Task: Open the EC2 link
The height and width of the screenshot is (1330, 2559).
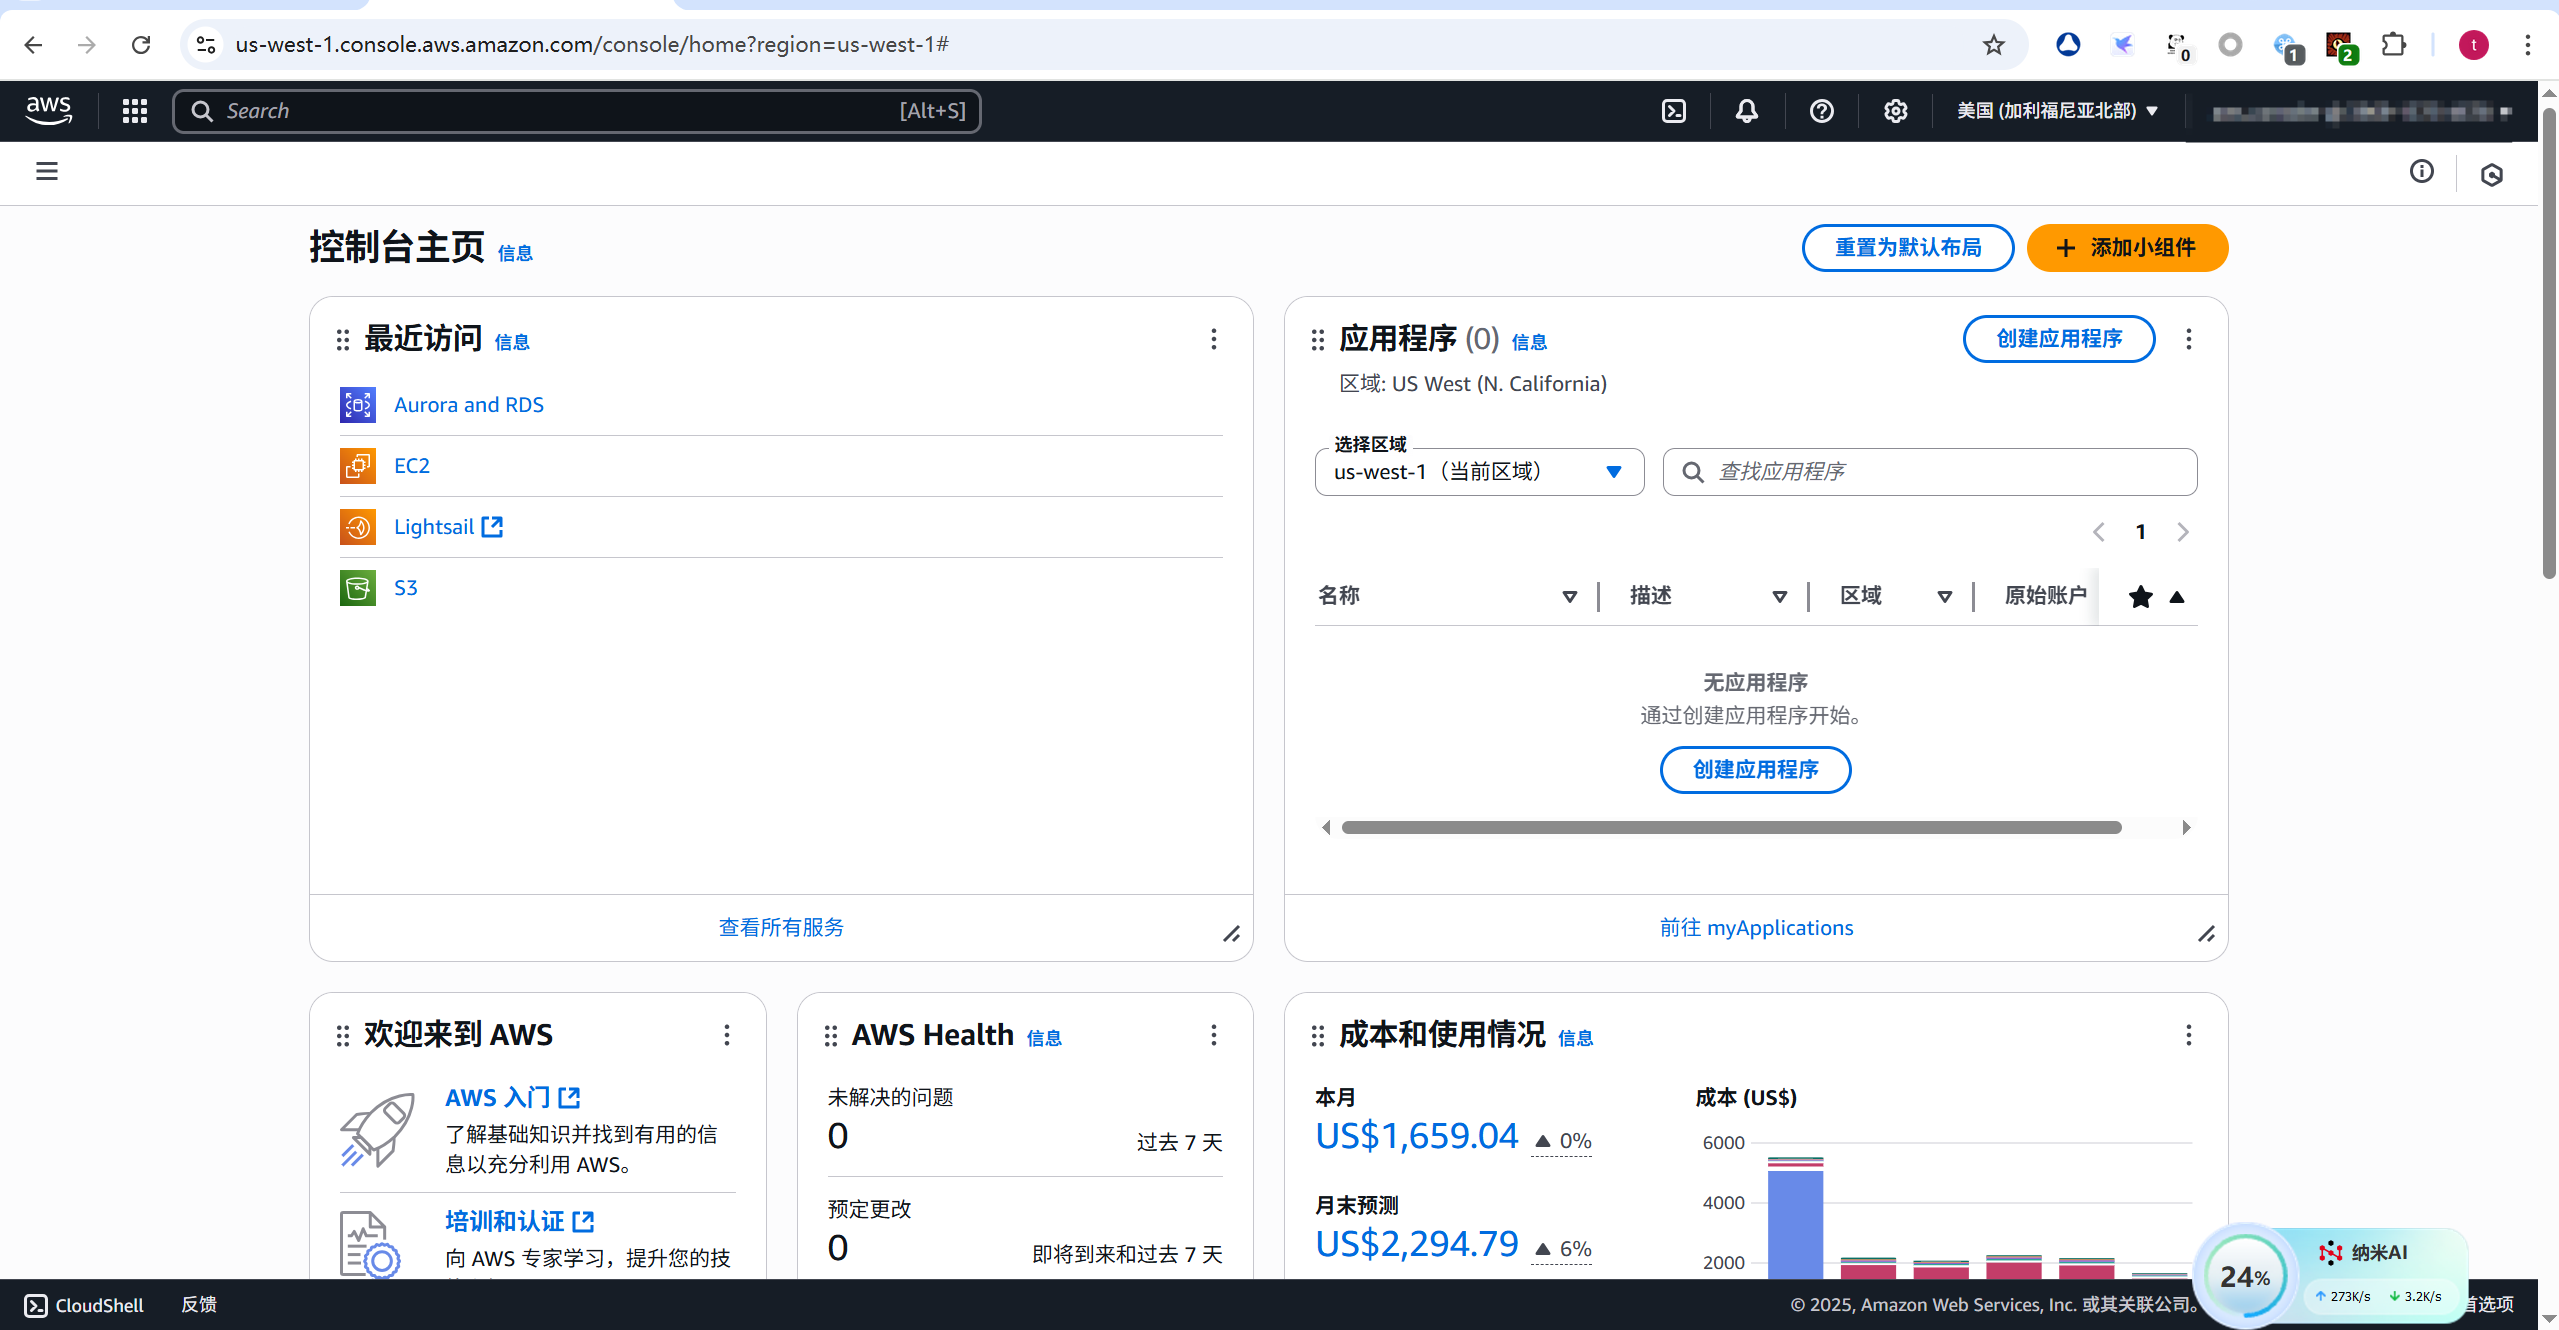Action: point(412,466)
